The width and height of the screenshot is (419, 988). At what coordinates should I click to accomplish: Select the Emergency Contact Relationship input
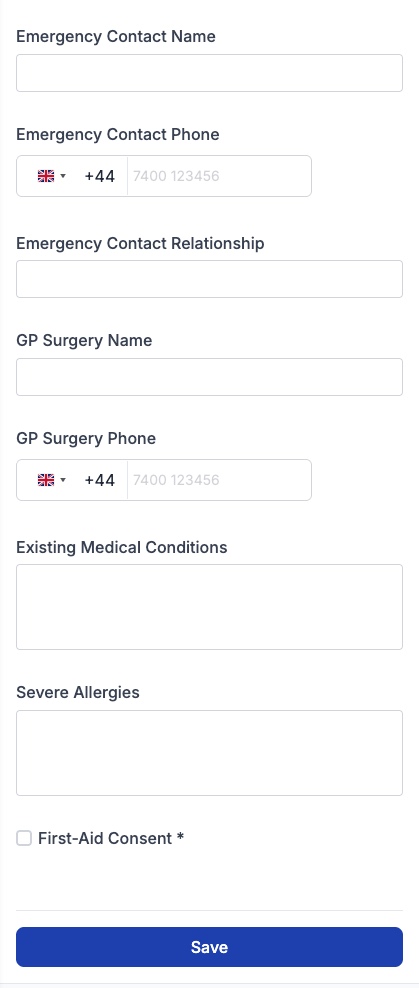coord(209,279)
